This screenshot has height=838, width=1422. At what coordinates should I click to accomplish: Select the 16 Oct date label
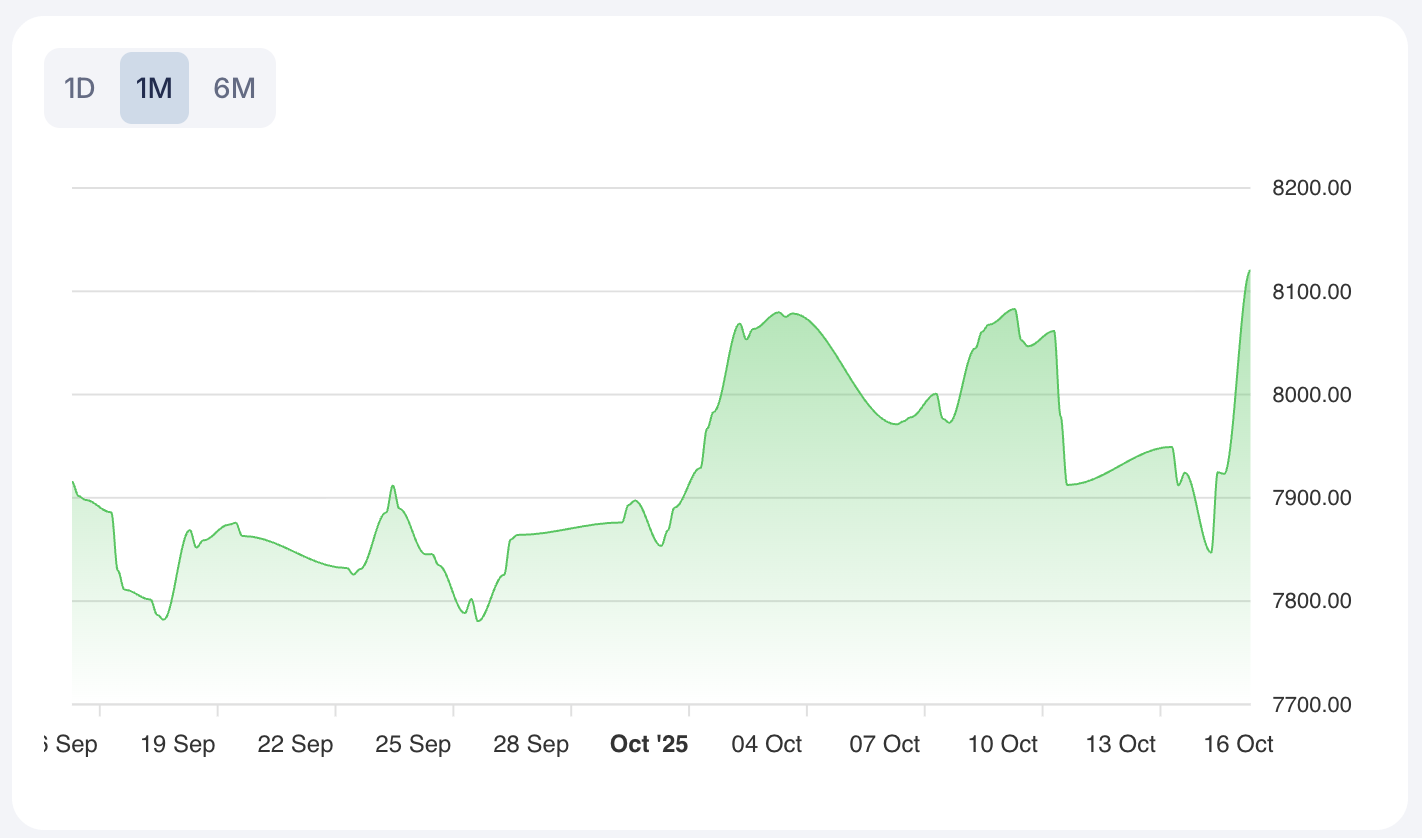1238,744
